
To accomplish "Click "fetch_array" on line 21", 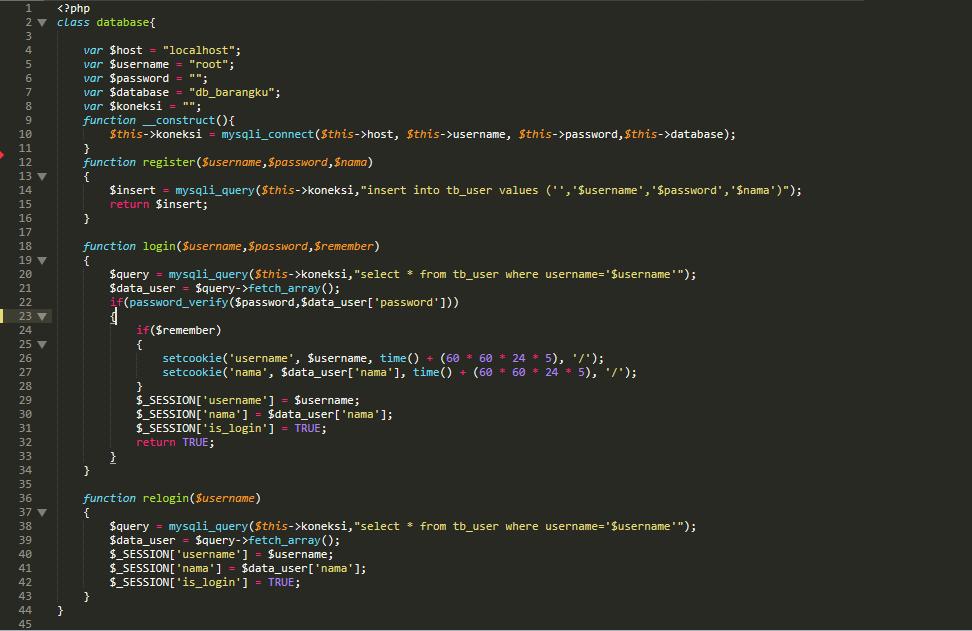I will click(x=285, y=288).
